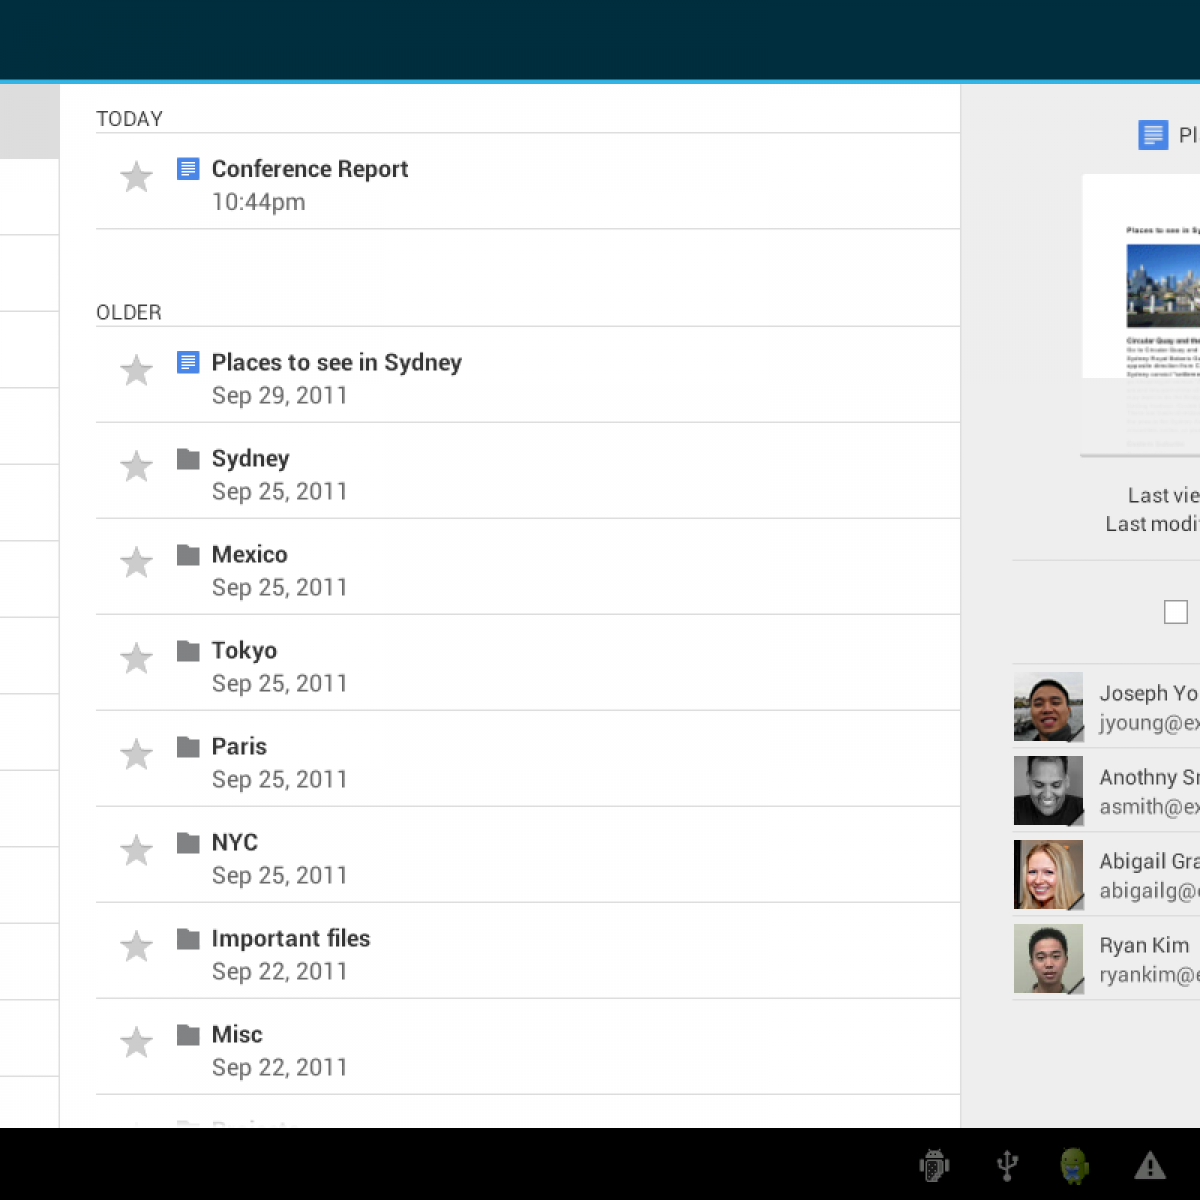Viewport: 1200px width, 1200px height.
Task: Open the warning triangle notification
Action: 1150,1165
